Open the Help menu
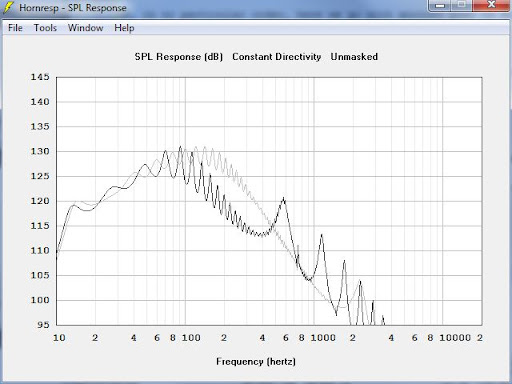Viewport: 512px width, 384px height. tap(124, 28)
